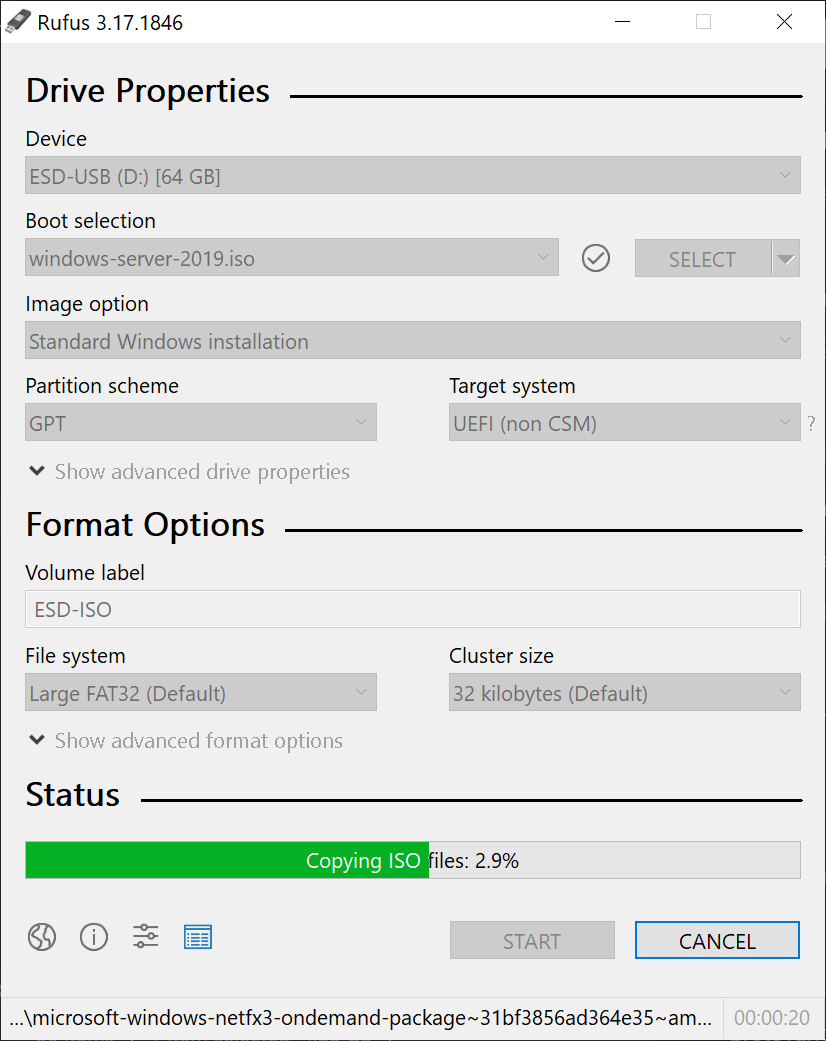This screenshot has width=826, height=1041.
Task: Open application settings via the sliders icon
Action: tap(146, 937)
